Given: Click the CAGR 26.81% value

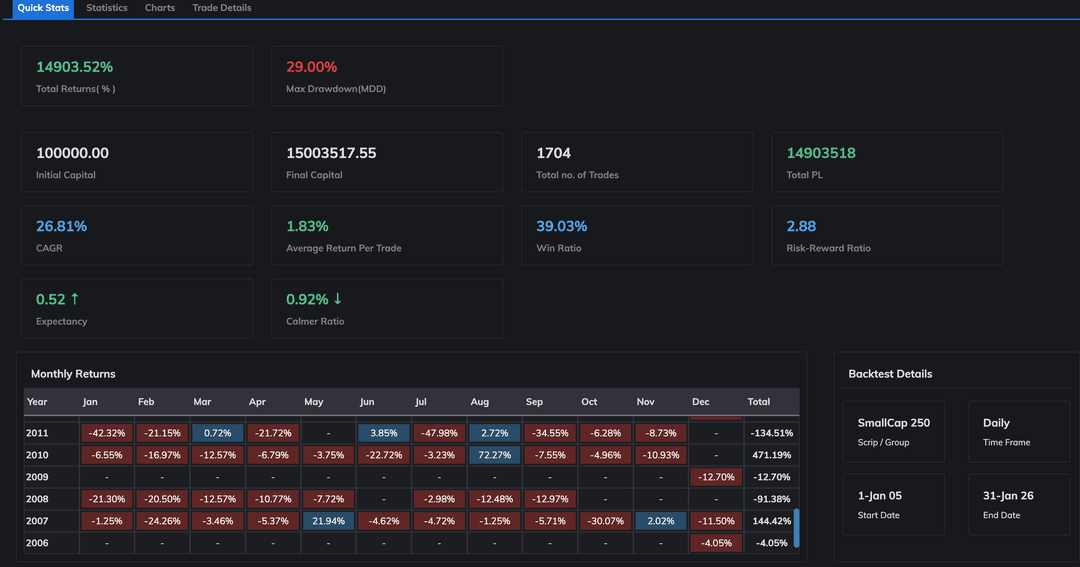Looking at the screenshot, I should coord(62,226).
